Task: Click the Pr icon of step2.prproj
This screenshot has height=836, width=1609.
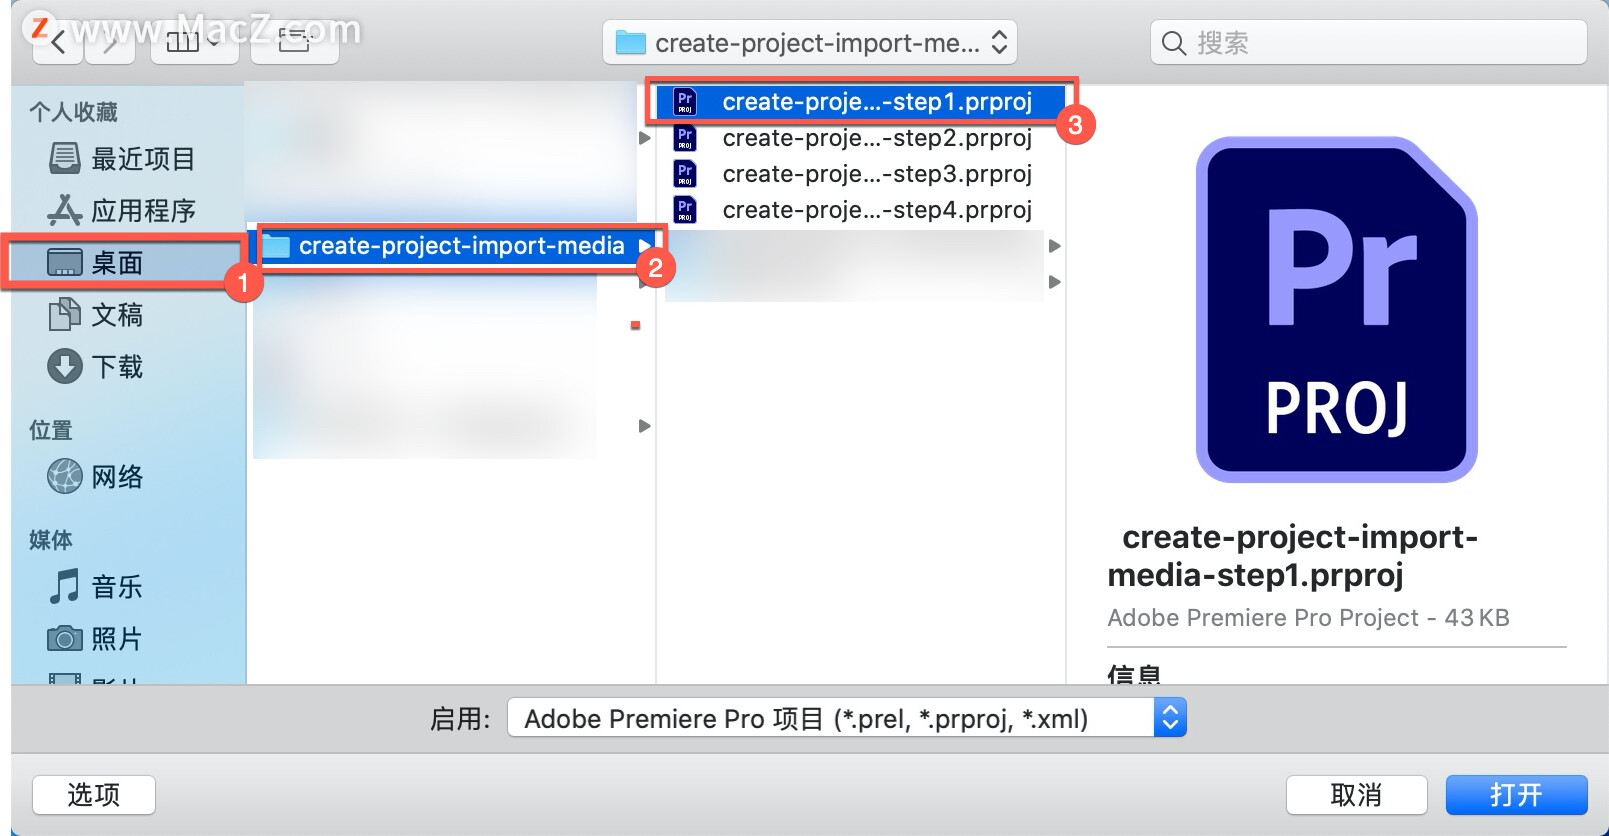Action: point(685,138)
